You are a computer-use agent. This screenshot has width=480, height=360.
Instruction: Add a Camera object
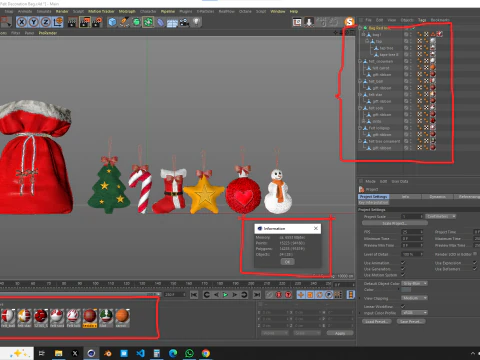pos(184,22)
